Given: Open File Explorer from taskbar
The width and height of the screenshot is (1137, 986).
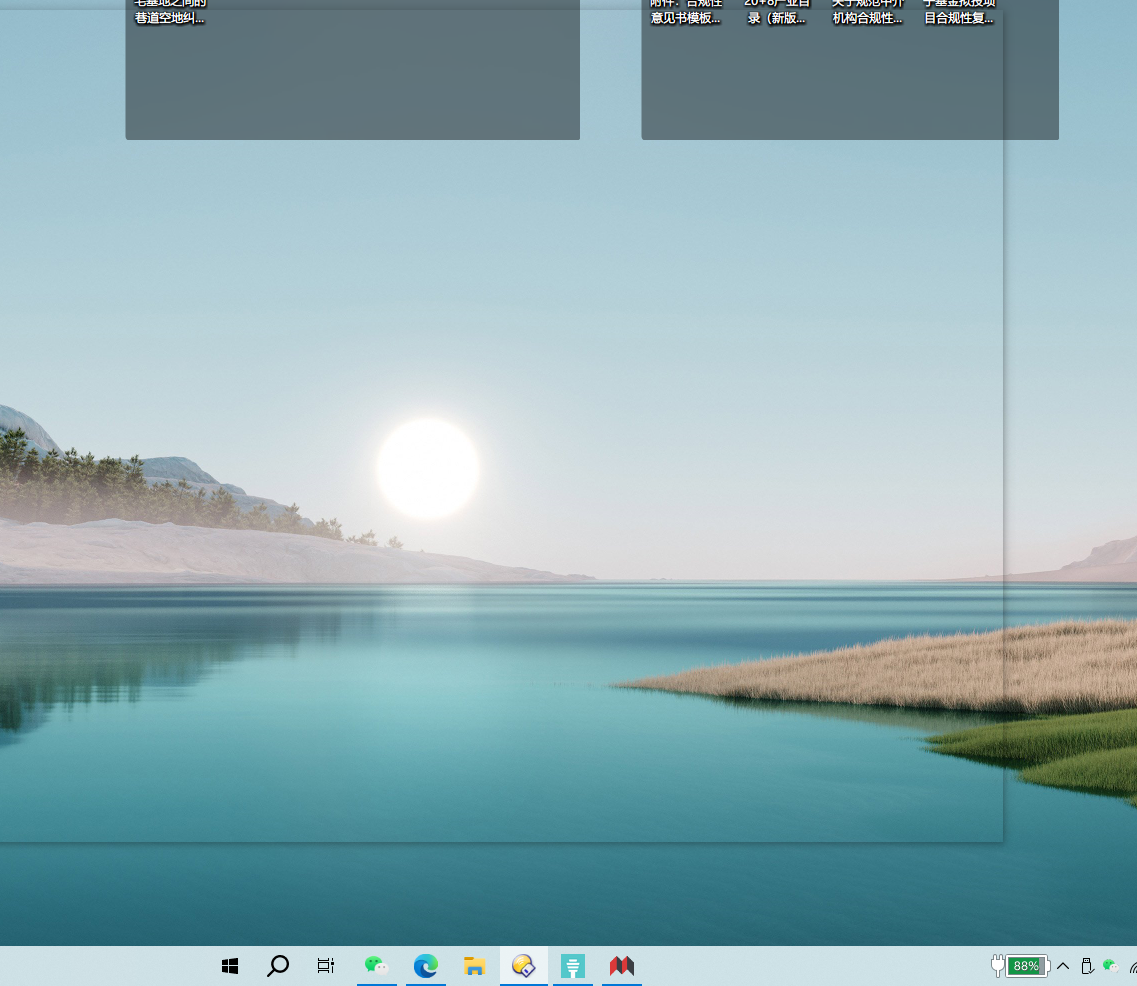Looking at the screenshot, I should pyautogui.click(x=475, y=966).
